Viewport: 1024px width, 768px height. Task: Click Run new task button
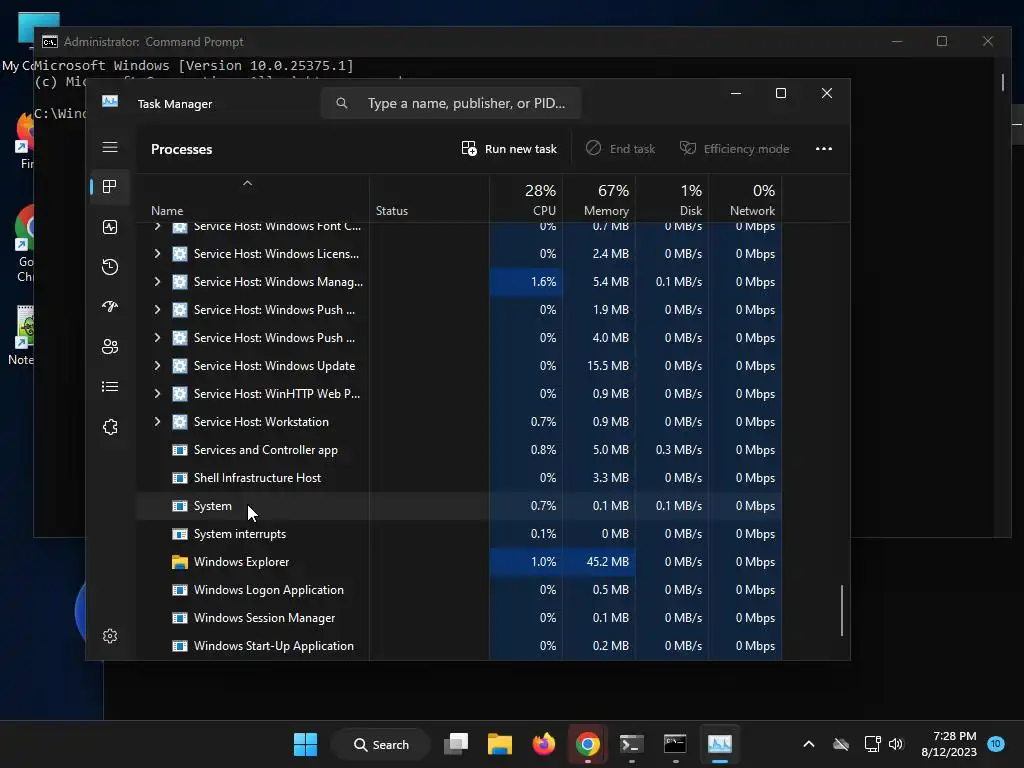509,149
